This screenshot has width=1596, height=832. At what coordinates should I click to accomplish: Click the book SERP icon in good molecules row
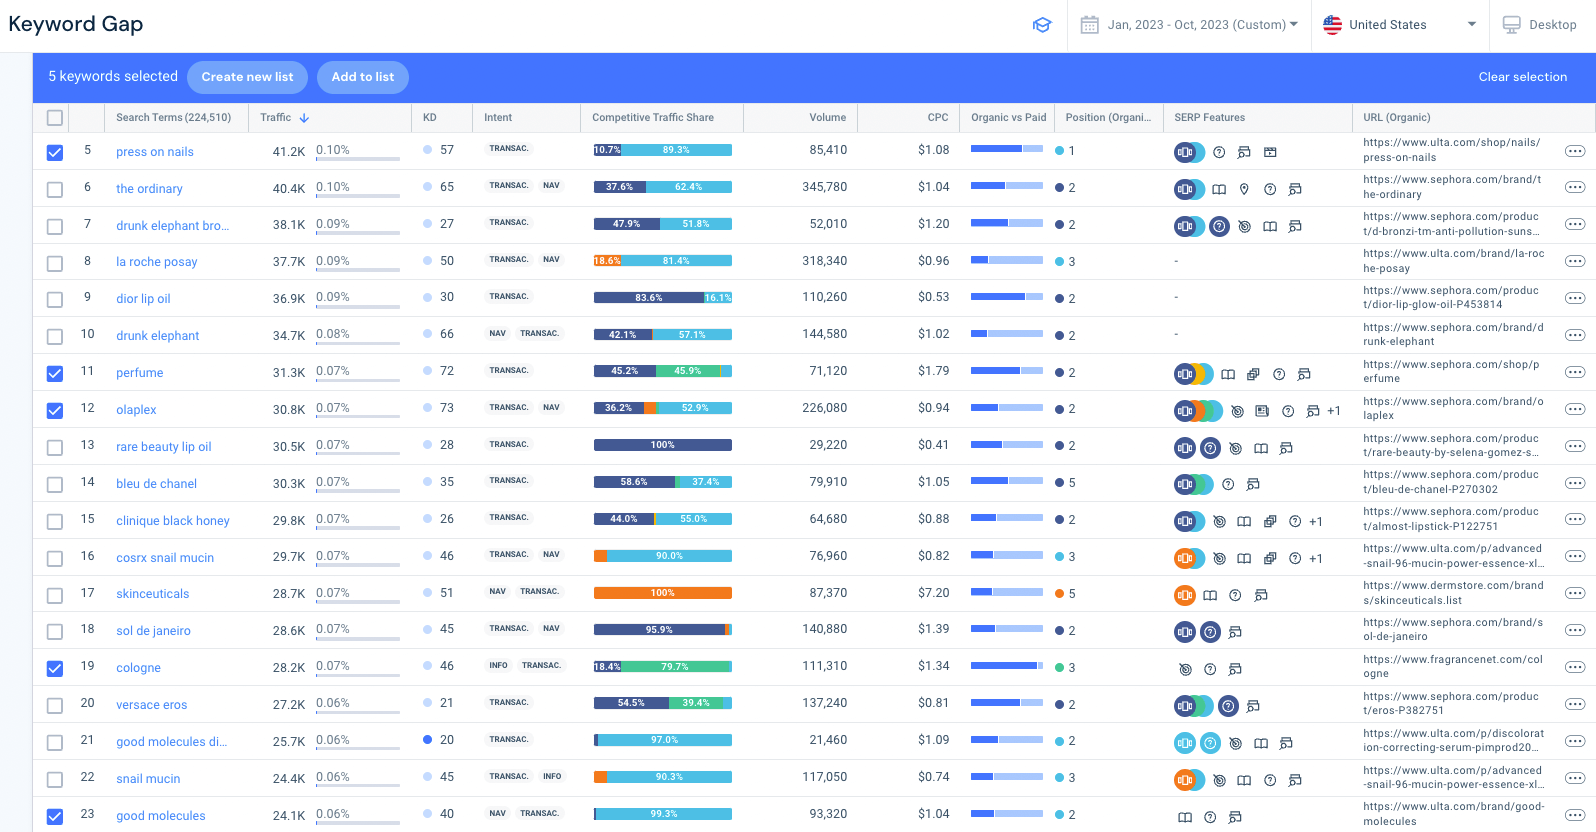[1185, 817]
